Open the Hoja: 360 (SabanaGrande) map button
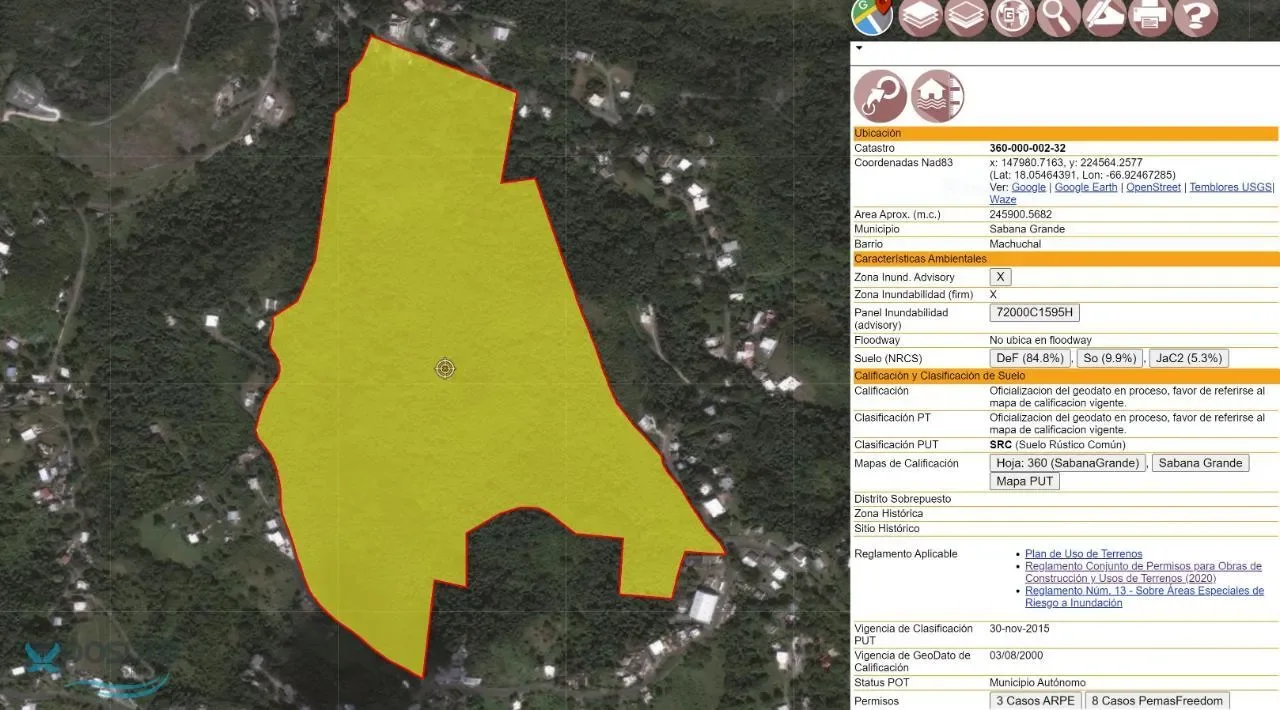The height and width of the screenshot is (710, 1280). tap(1068, 463)
